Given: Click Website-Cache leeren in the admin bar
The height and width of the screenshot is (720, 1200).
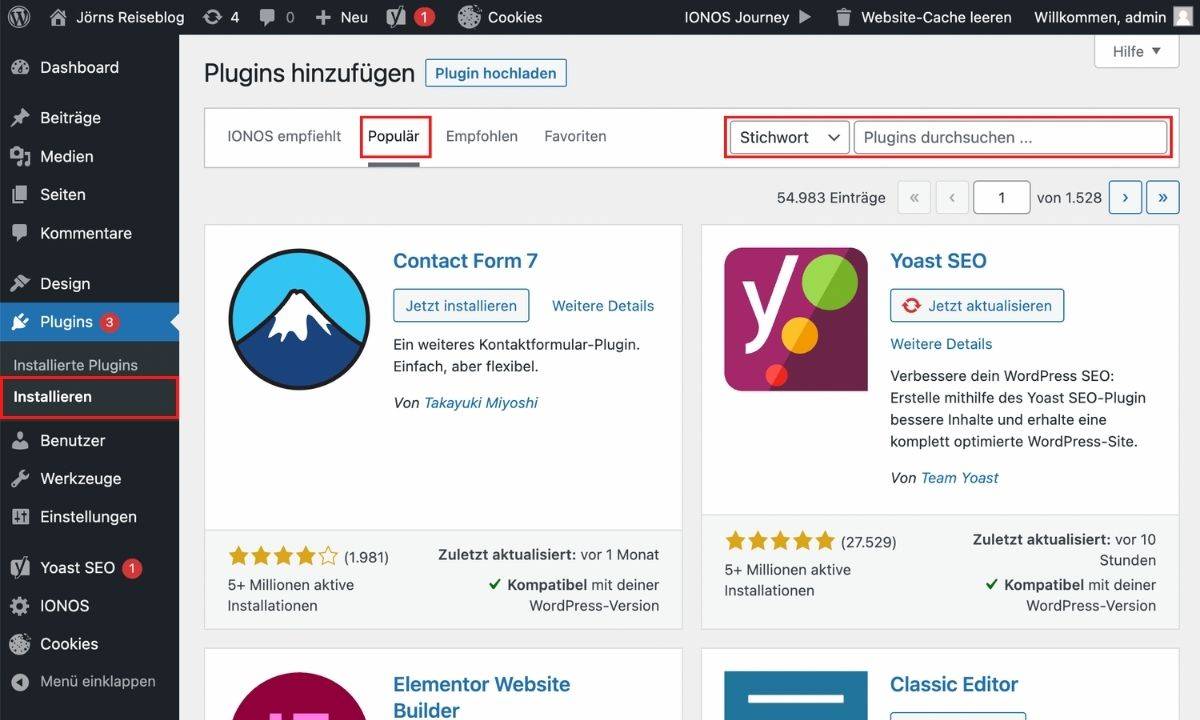Looking at the screenshot, I should 936,17.
